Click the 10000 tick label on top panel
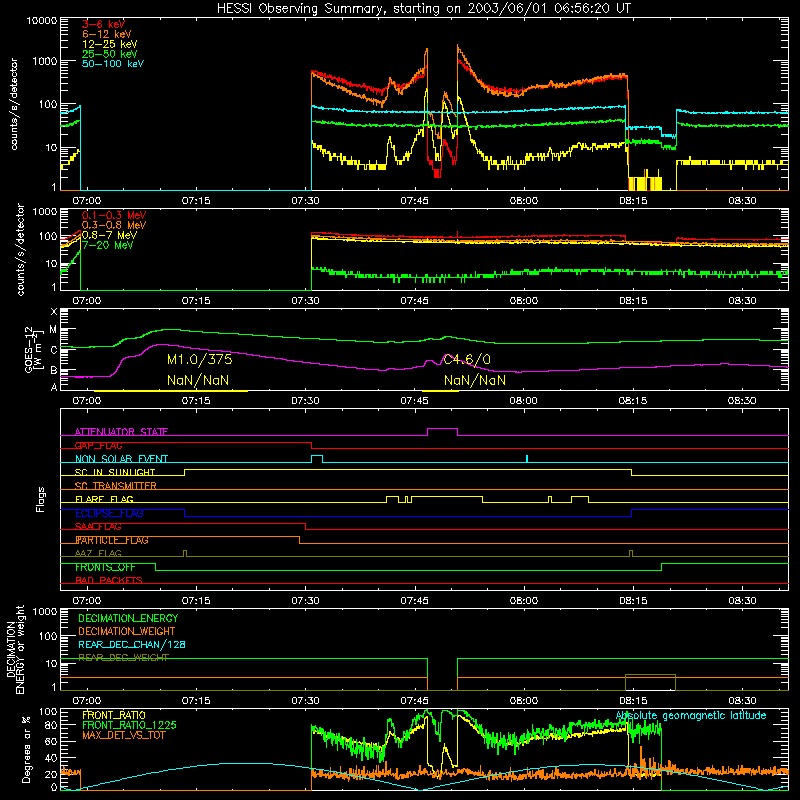Screen dimensions: 800x800 tap(42, 21)
